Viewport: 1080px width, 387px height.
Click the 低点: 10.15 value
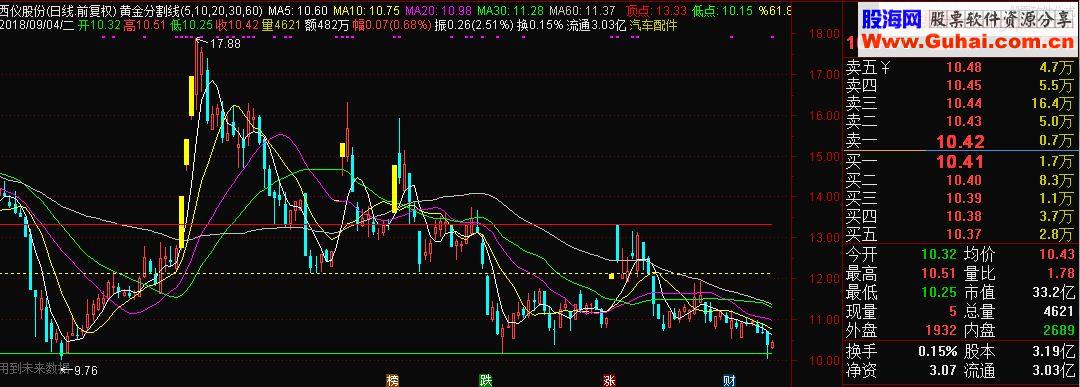coord(722,11)
